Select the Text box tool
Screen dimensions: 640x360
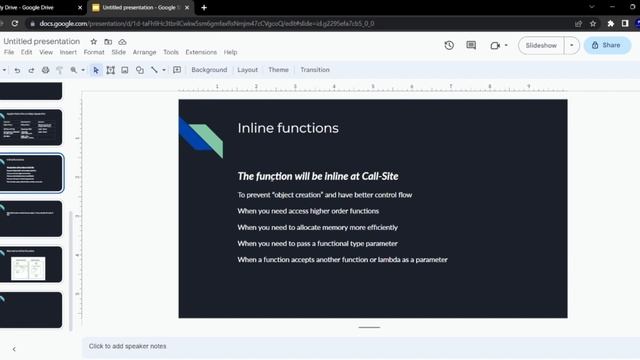tap(111, 70)
